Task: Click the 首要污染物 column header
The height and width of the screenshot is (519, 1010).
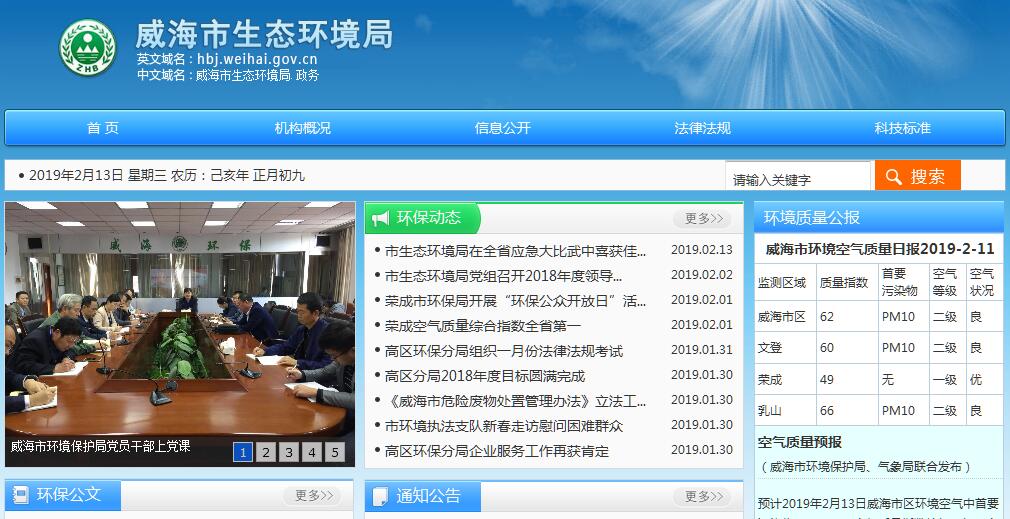Action: point(899,282)
